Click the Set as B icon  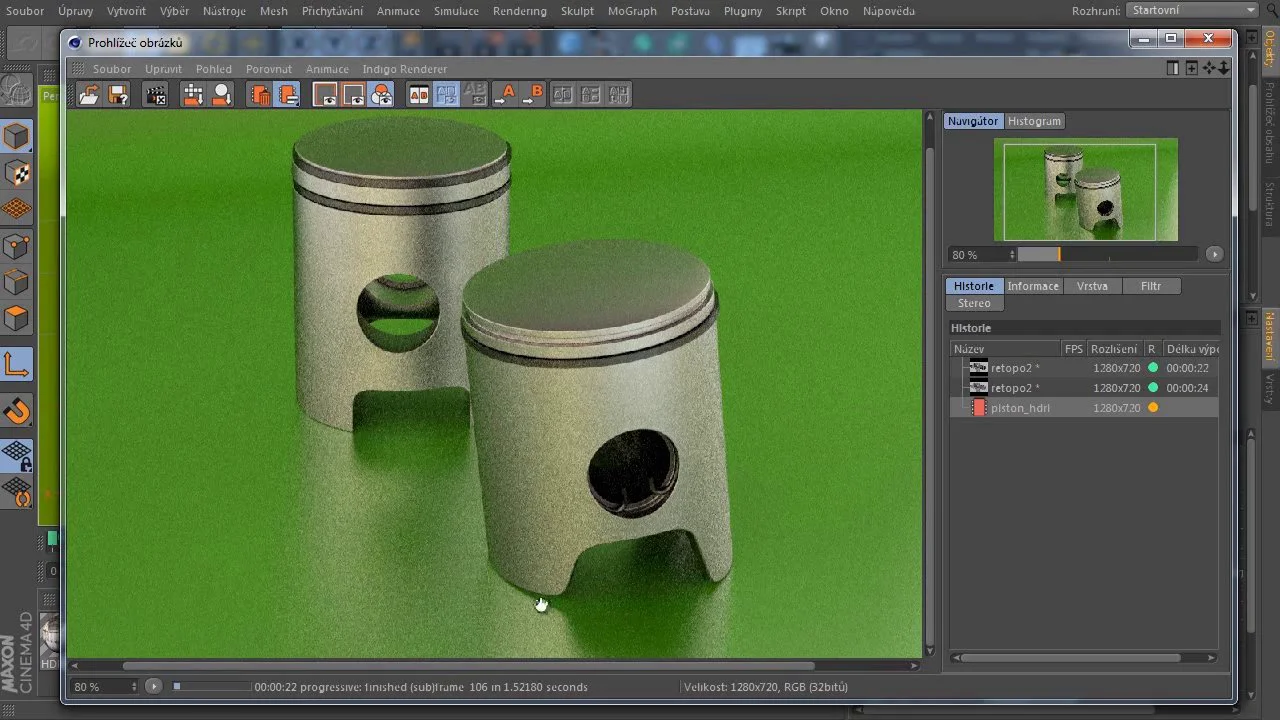532,95
